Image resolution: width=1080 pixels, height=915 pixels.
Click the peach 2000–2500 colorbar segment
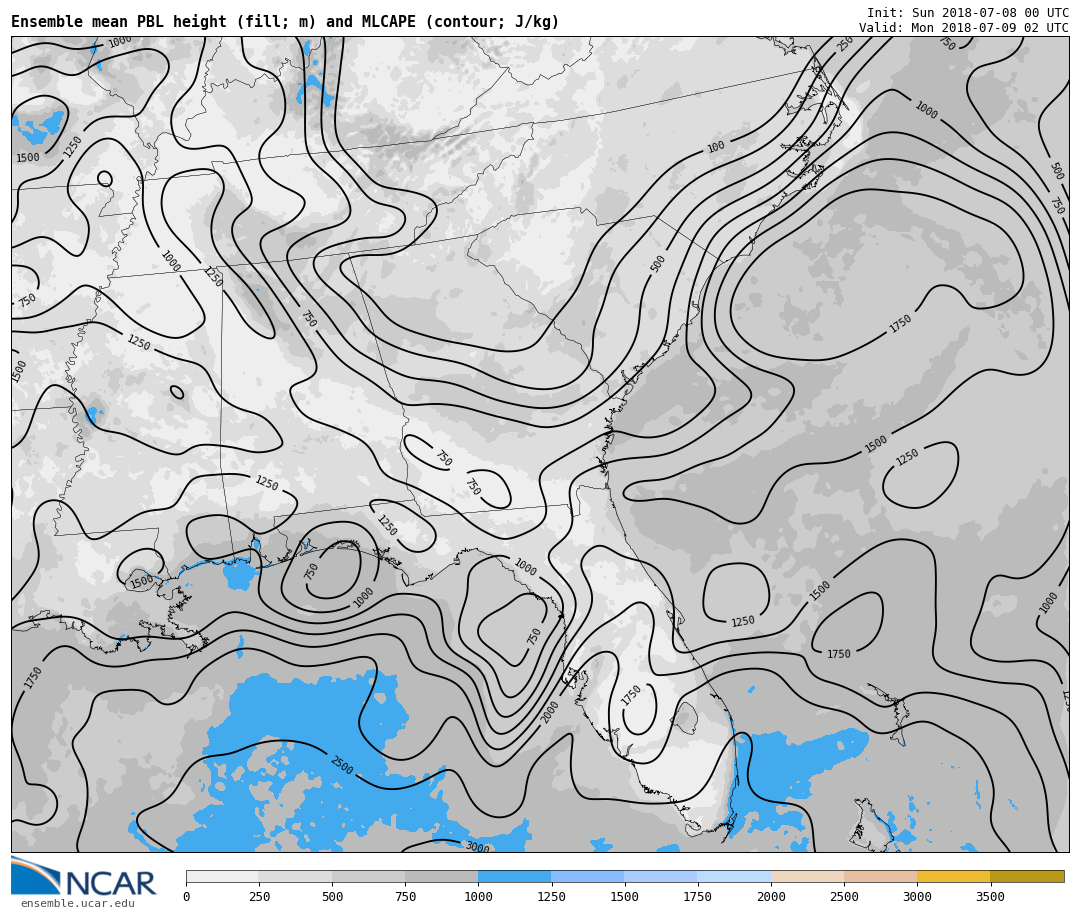click(x=807, y=876)
